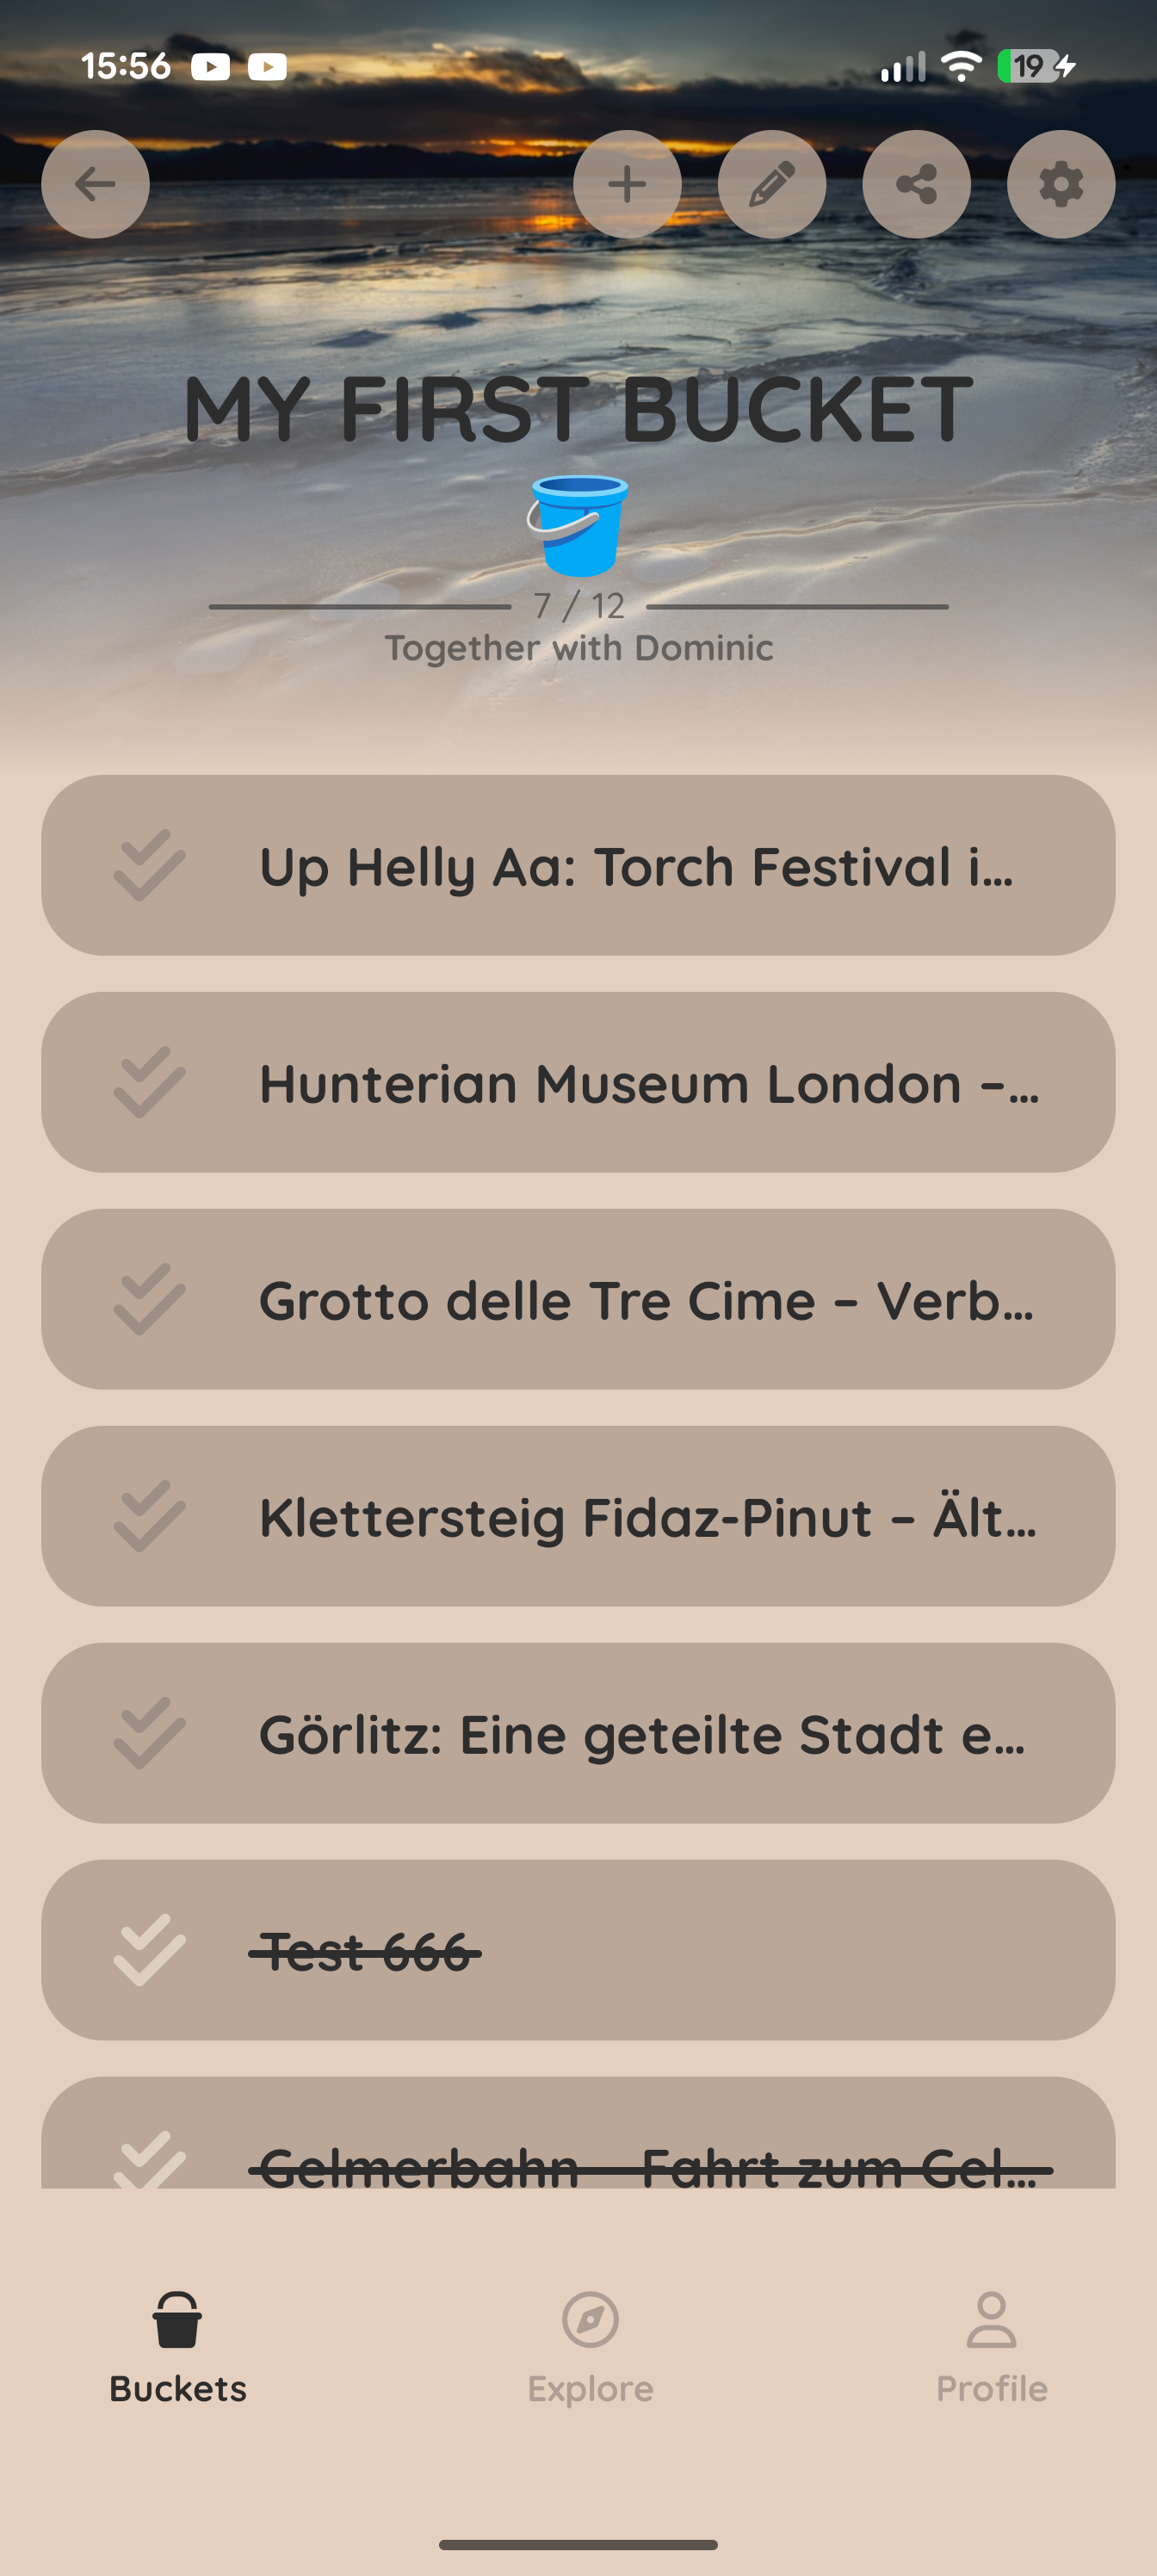Check off Up Helly Aa item
The height and width of the screenshot is (2576, 1157).
click(x=150, y=866)
